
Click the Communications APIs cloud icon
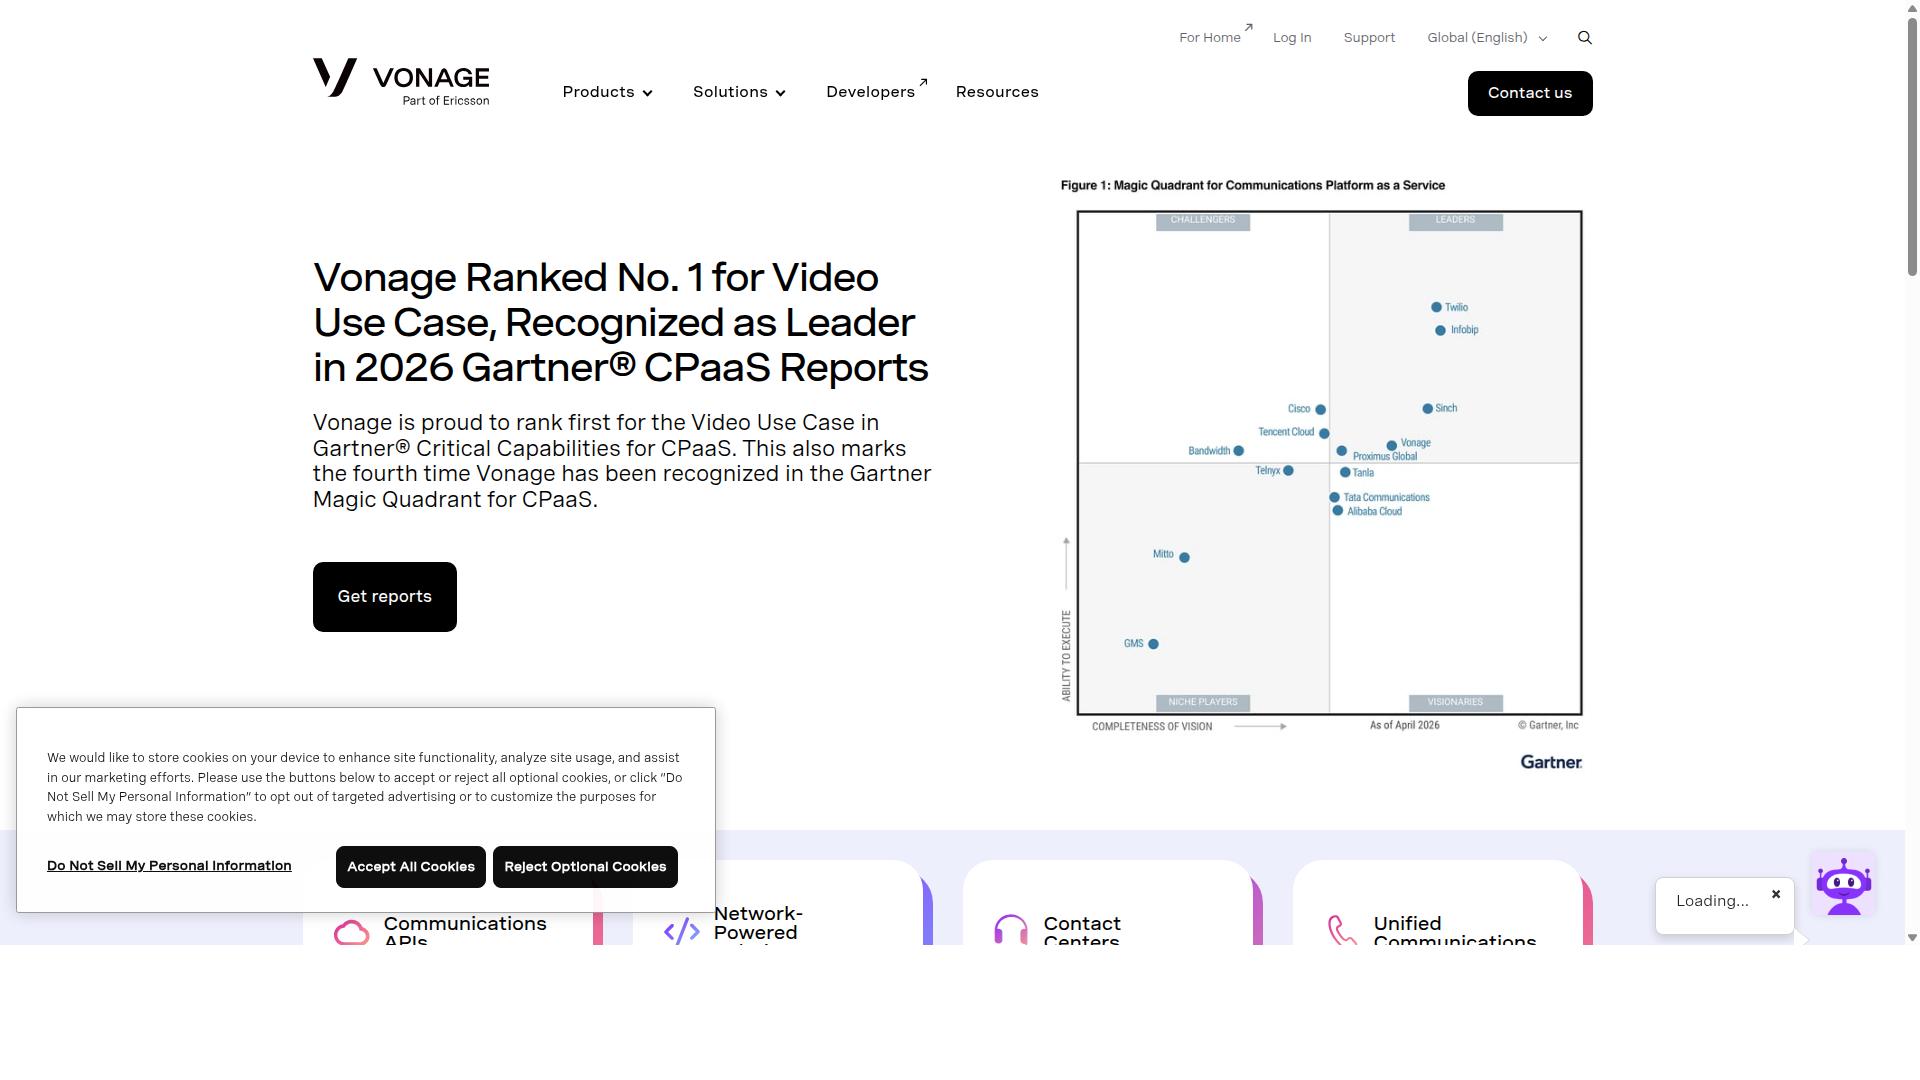tap(351, 932)
